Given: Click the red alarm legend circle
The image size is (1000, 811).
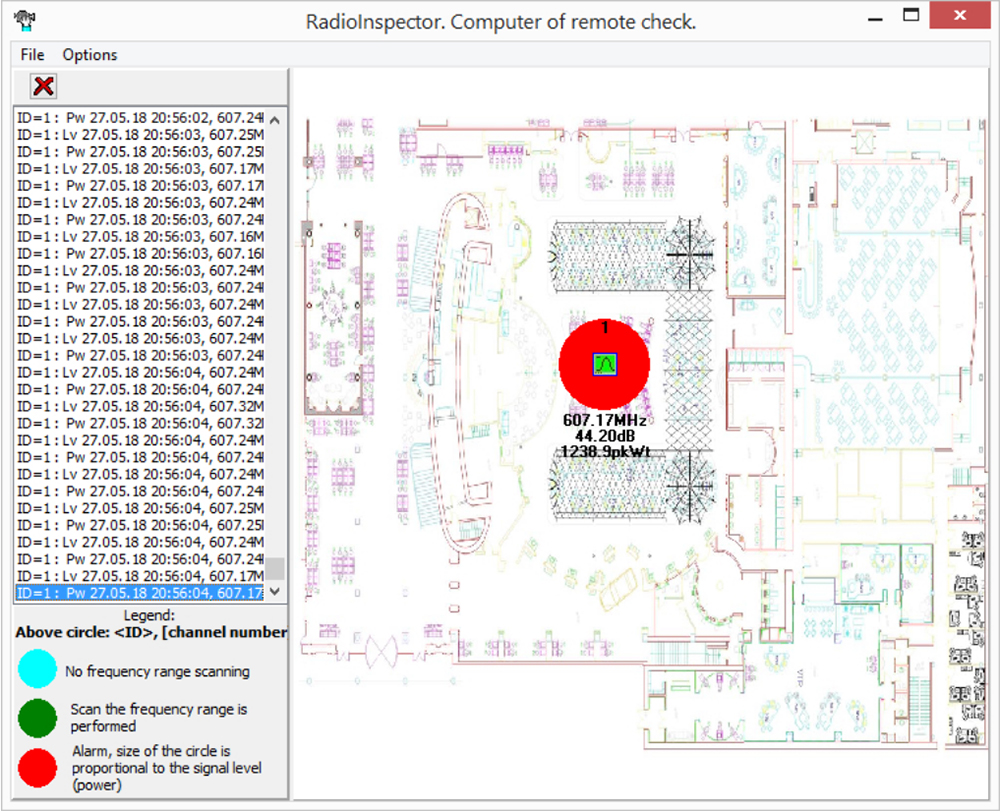Looking at the screenshot, I should (x=37, y=768).
